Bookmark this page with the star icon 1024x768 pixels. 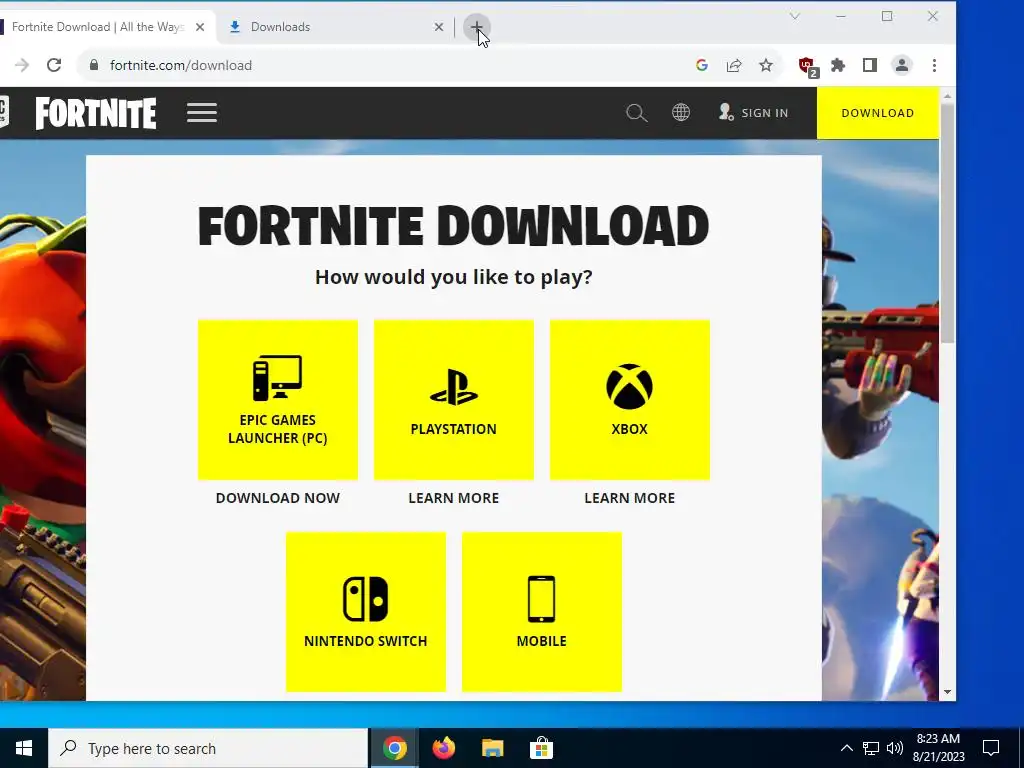point(766,65)
